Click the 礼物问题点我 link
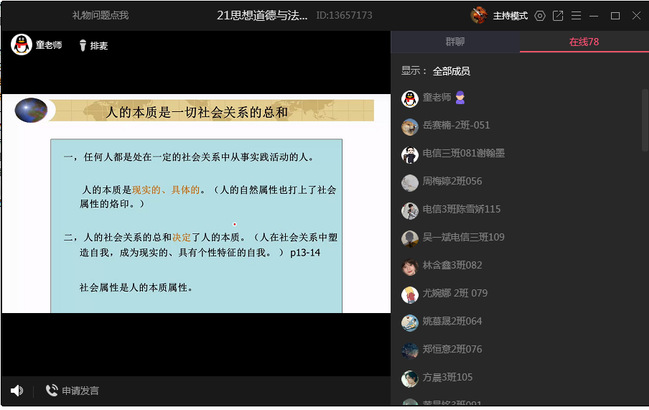Screen dimensions: 649x410 [100, 15]
